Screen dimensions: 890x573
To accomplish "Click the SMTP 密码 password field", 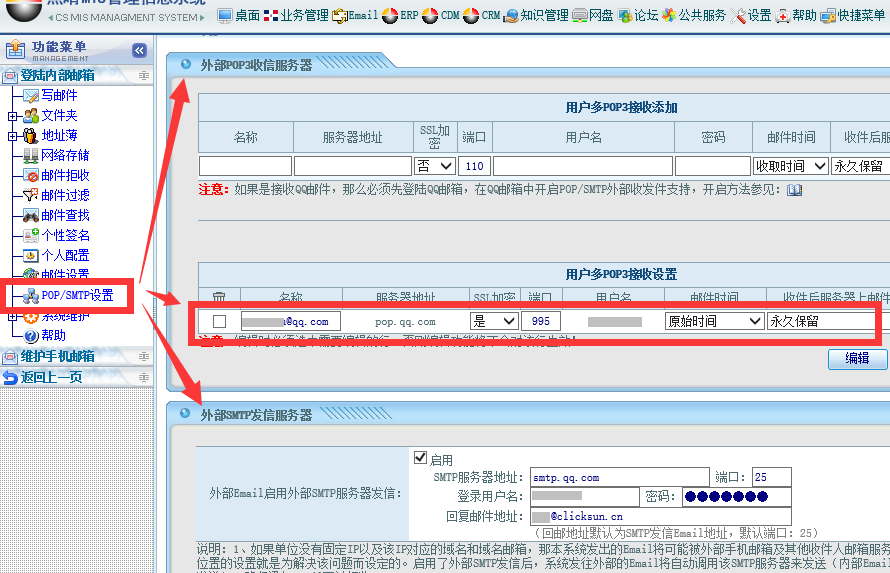I will [x=737, y=497].
